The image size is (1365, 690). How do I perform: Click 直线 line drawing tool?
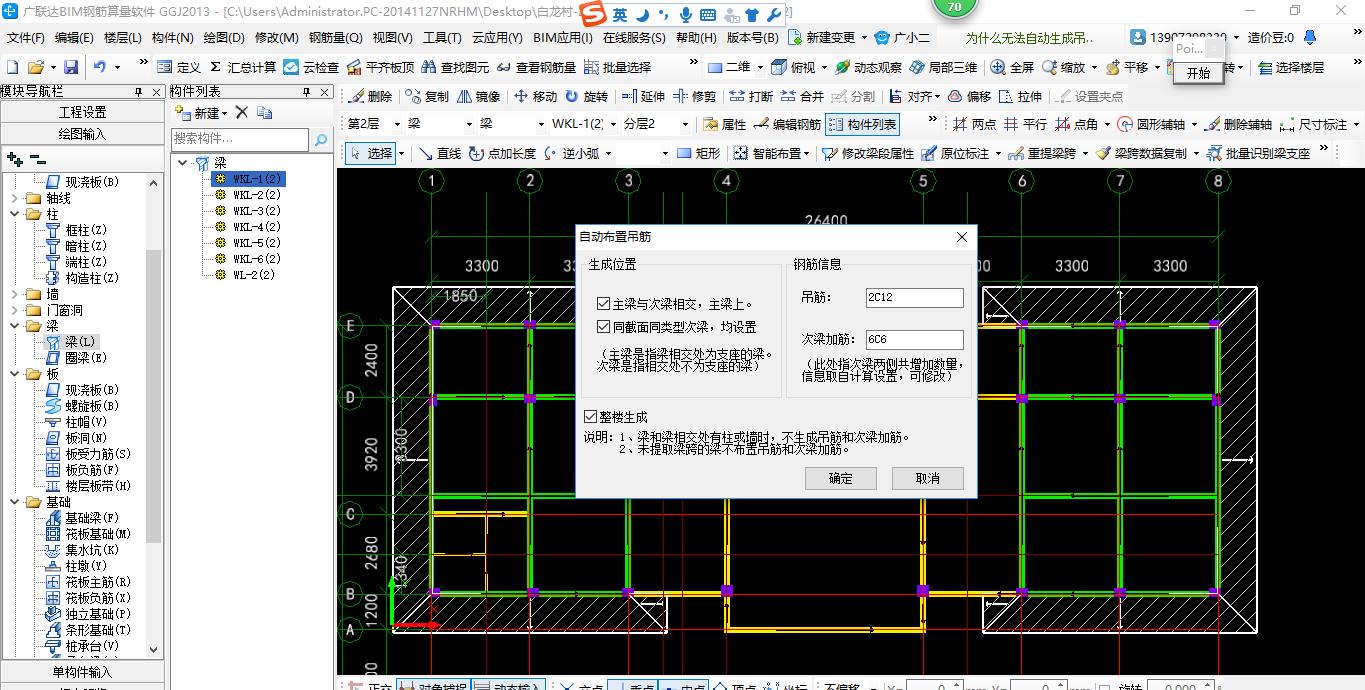(x=440, y=153)
